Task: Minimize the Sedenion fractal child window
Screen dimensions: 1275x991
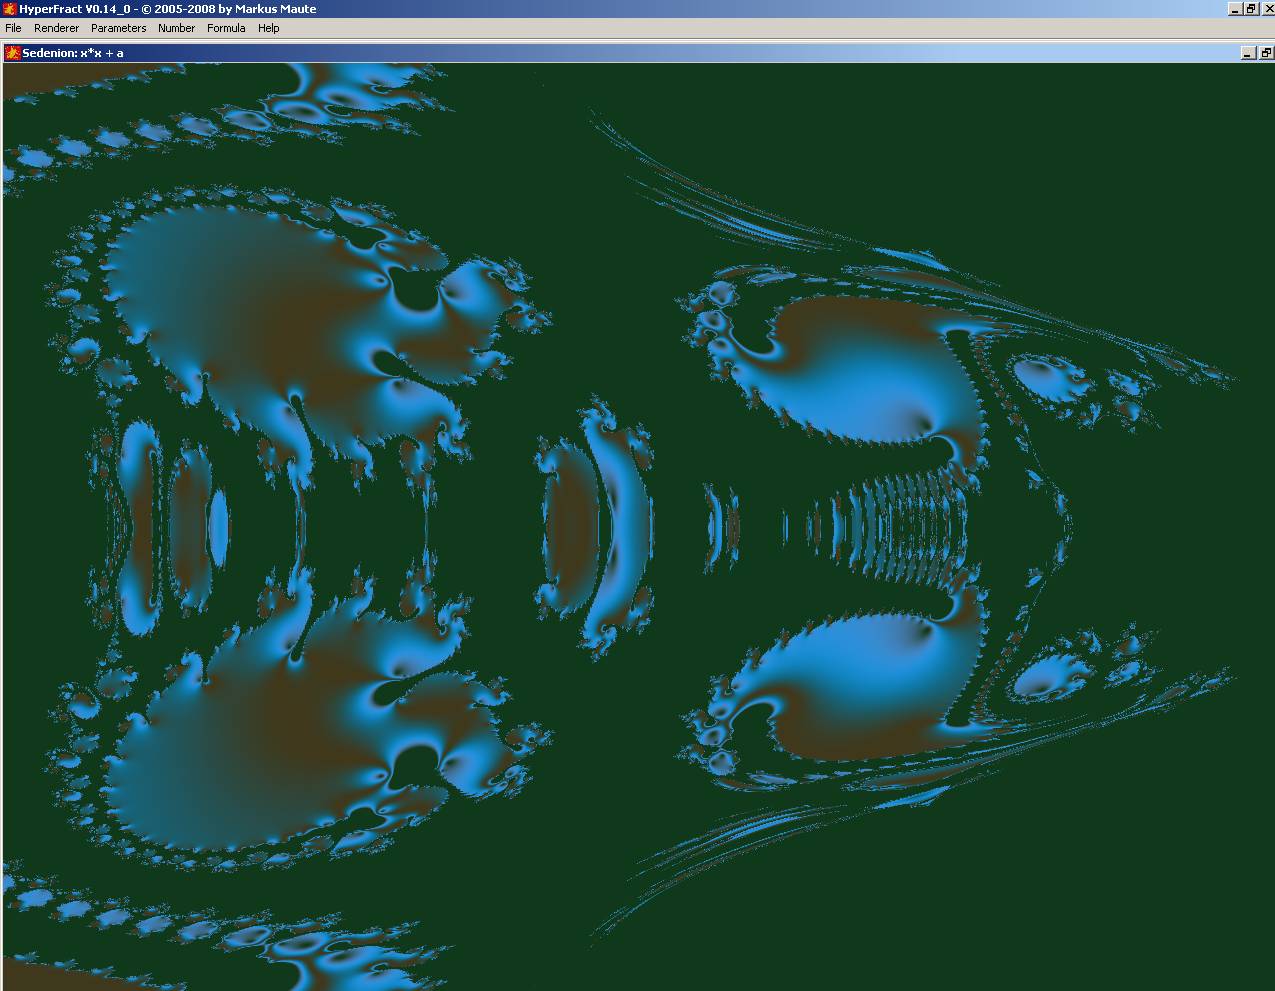Action: click(x=1248, y=53)
